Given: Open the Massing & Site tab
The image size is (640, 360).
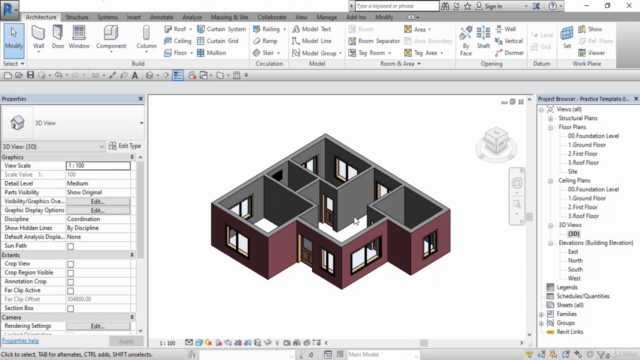Looking at the screenshot, I should coord(229,17).
